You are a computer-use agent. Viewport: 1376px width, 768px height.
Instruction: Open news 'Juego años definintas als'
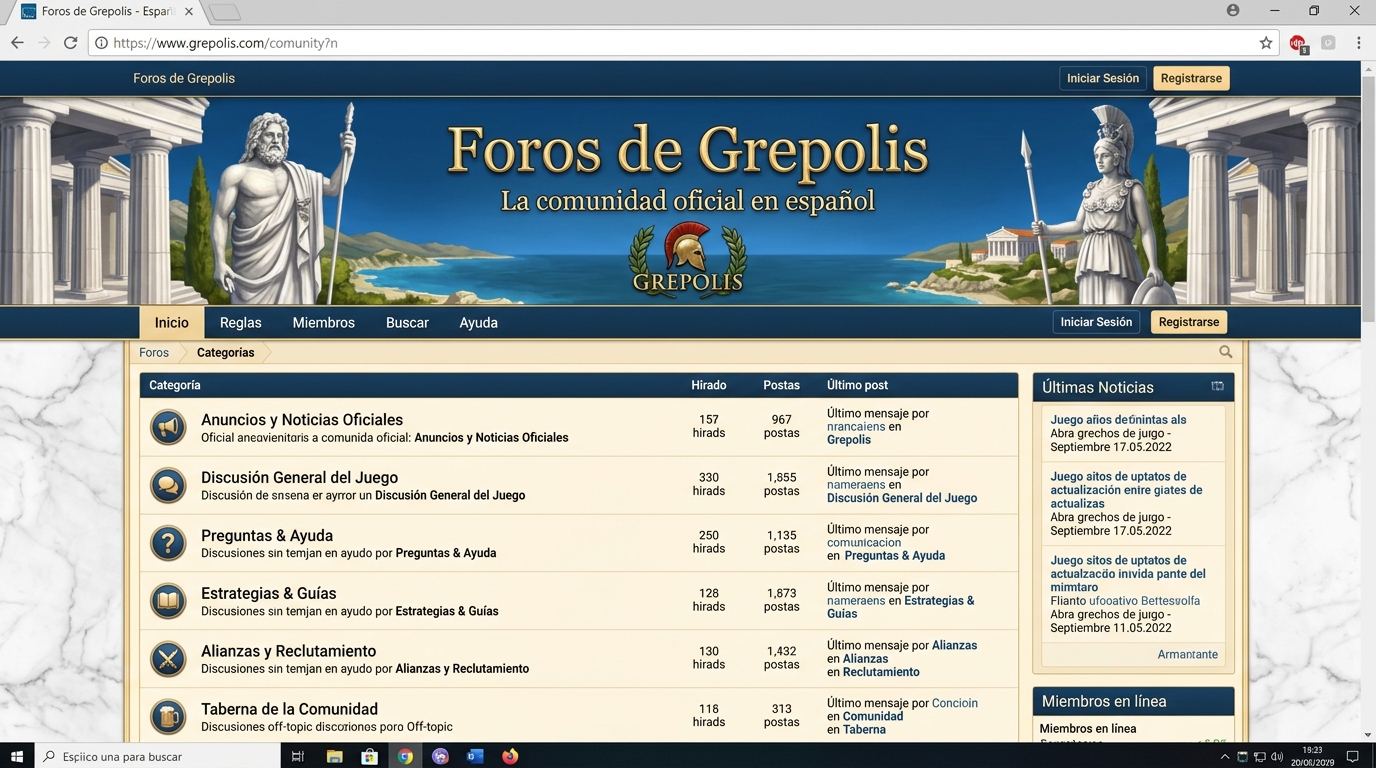coord(1118,420)
